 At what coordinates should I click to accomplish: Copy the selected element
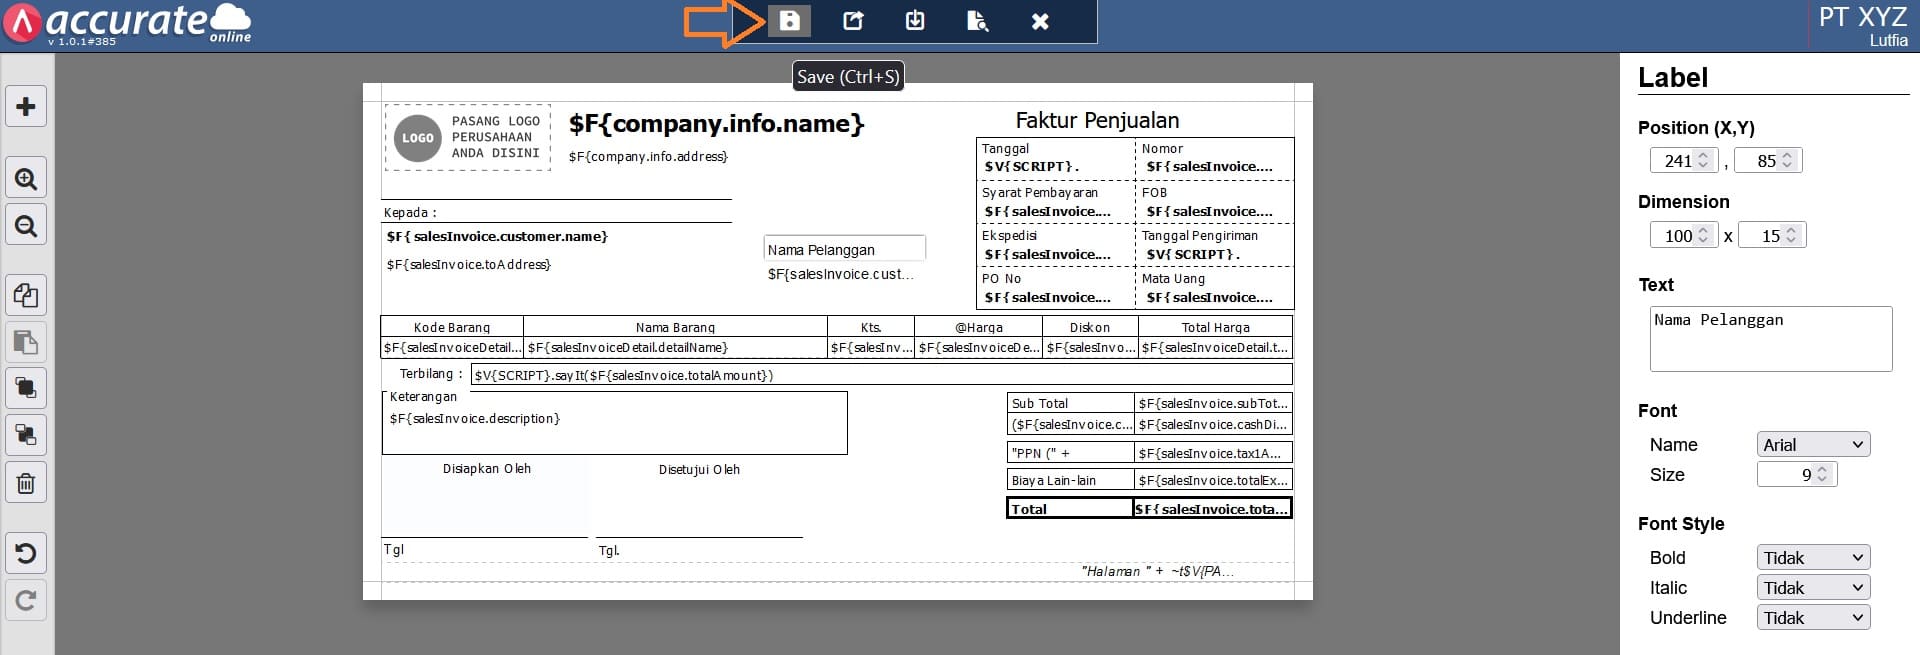[26, 296]
